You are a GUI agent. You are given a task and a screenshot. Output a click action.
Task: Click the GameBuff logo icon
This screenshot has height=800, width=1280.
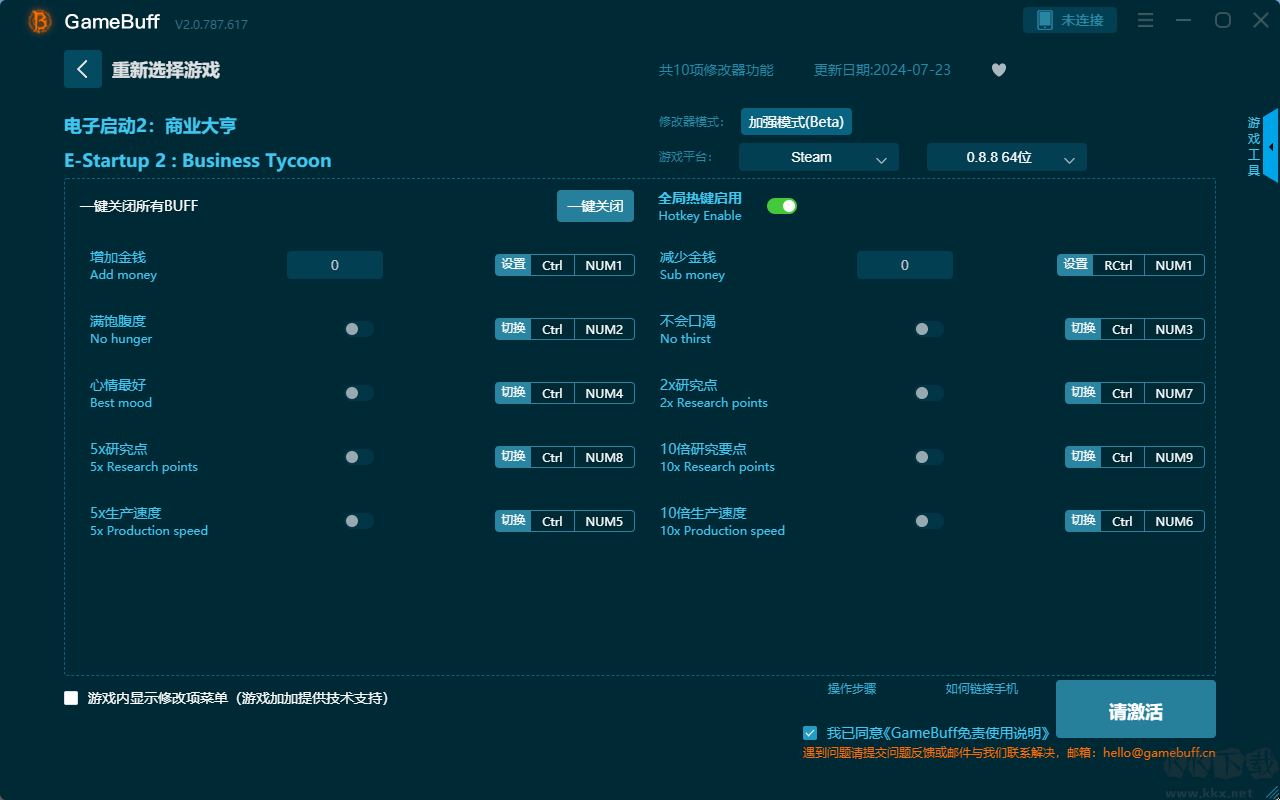40,21
